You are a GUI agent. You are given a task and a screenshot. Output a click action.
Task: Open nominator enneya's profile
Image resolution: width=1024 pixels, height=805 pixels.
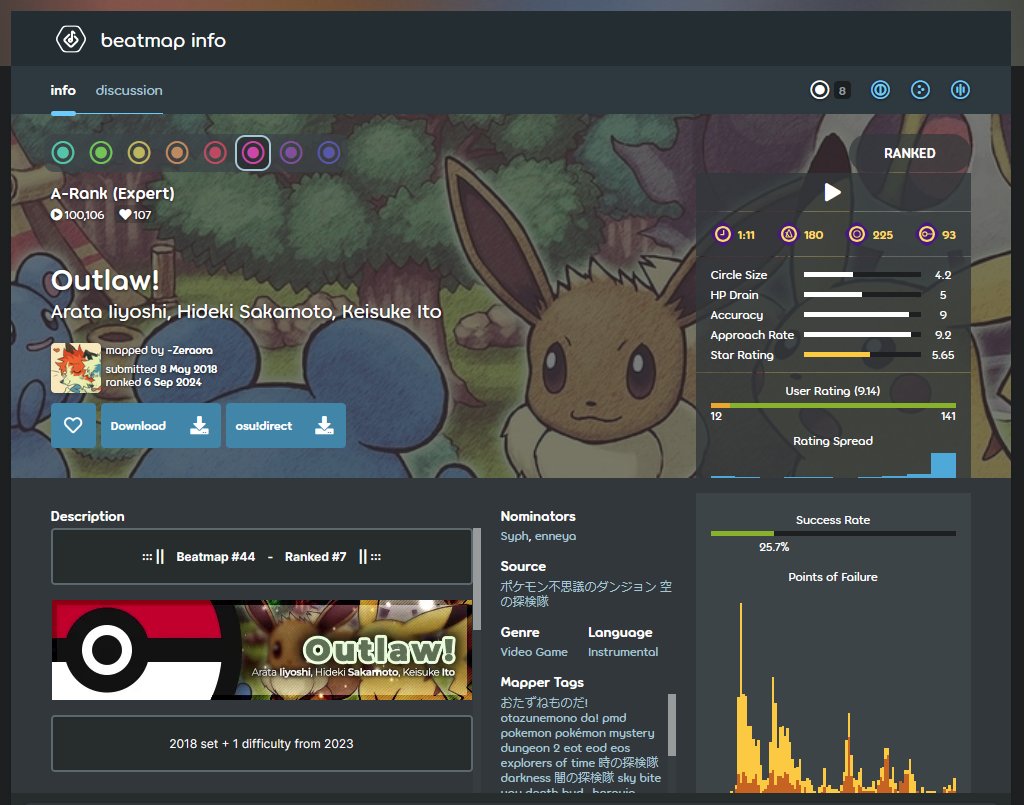pos(555,536)
